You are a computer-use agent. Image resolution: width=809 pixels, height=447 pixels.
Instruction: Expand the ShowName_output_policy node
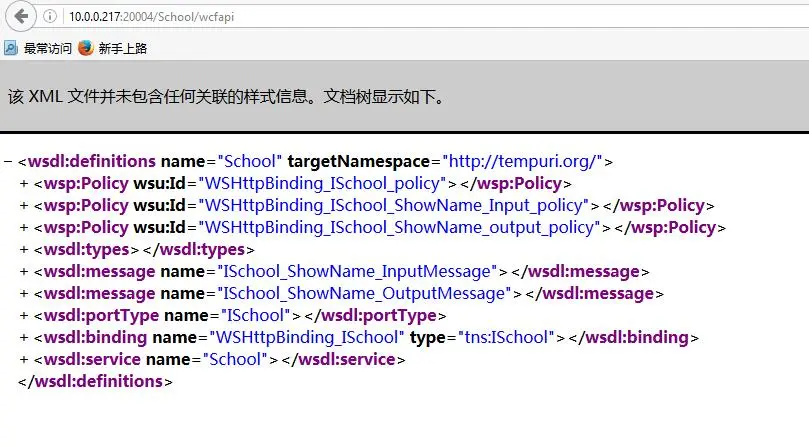click(24, 228)
